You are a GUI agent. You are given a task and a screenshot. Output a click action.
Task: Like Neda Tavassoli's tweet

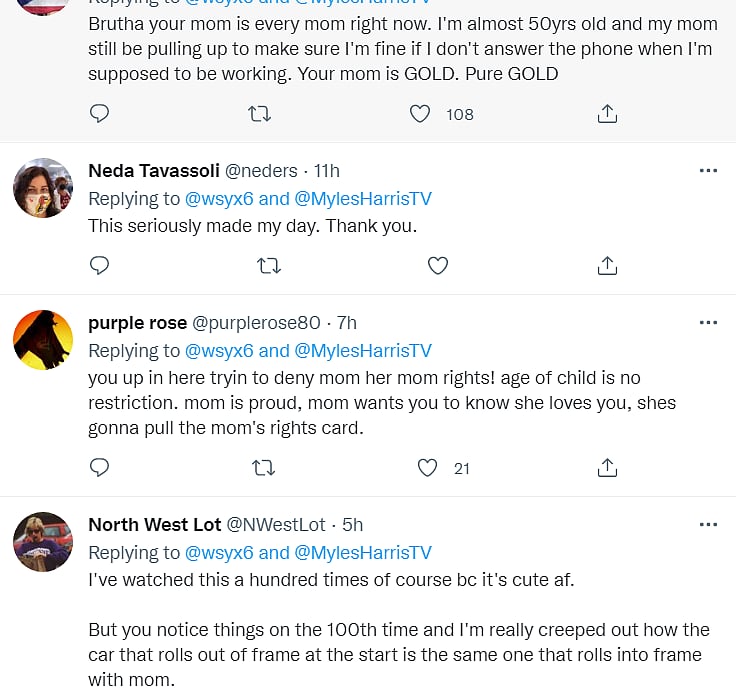coord(438,265)
